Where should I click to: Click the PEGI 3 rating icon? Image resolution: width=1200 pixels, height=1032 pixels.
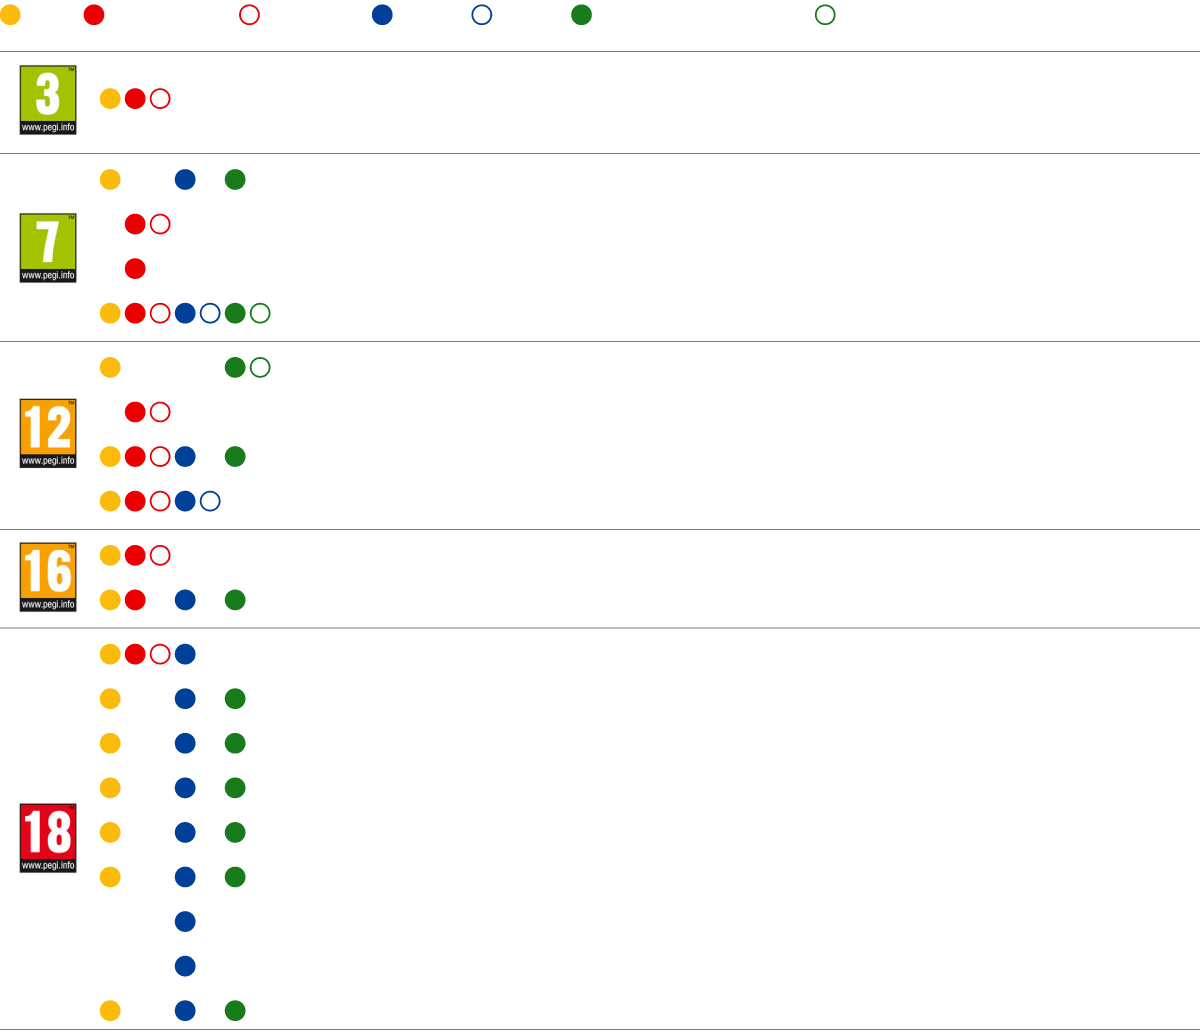48,100
